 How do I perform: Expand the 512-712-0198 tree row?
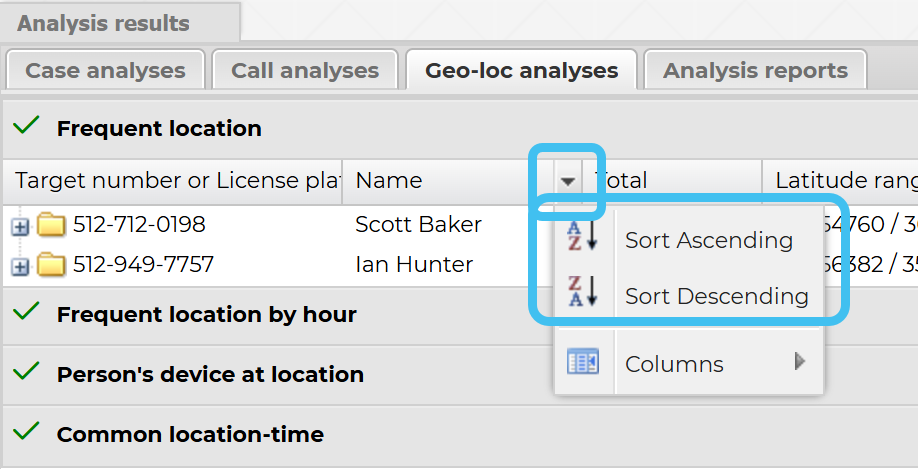(x=21, y=226)
